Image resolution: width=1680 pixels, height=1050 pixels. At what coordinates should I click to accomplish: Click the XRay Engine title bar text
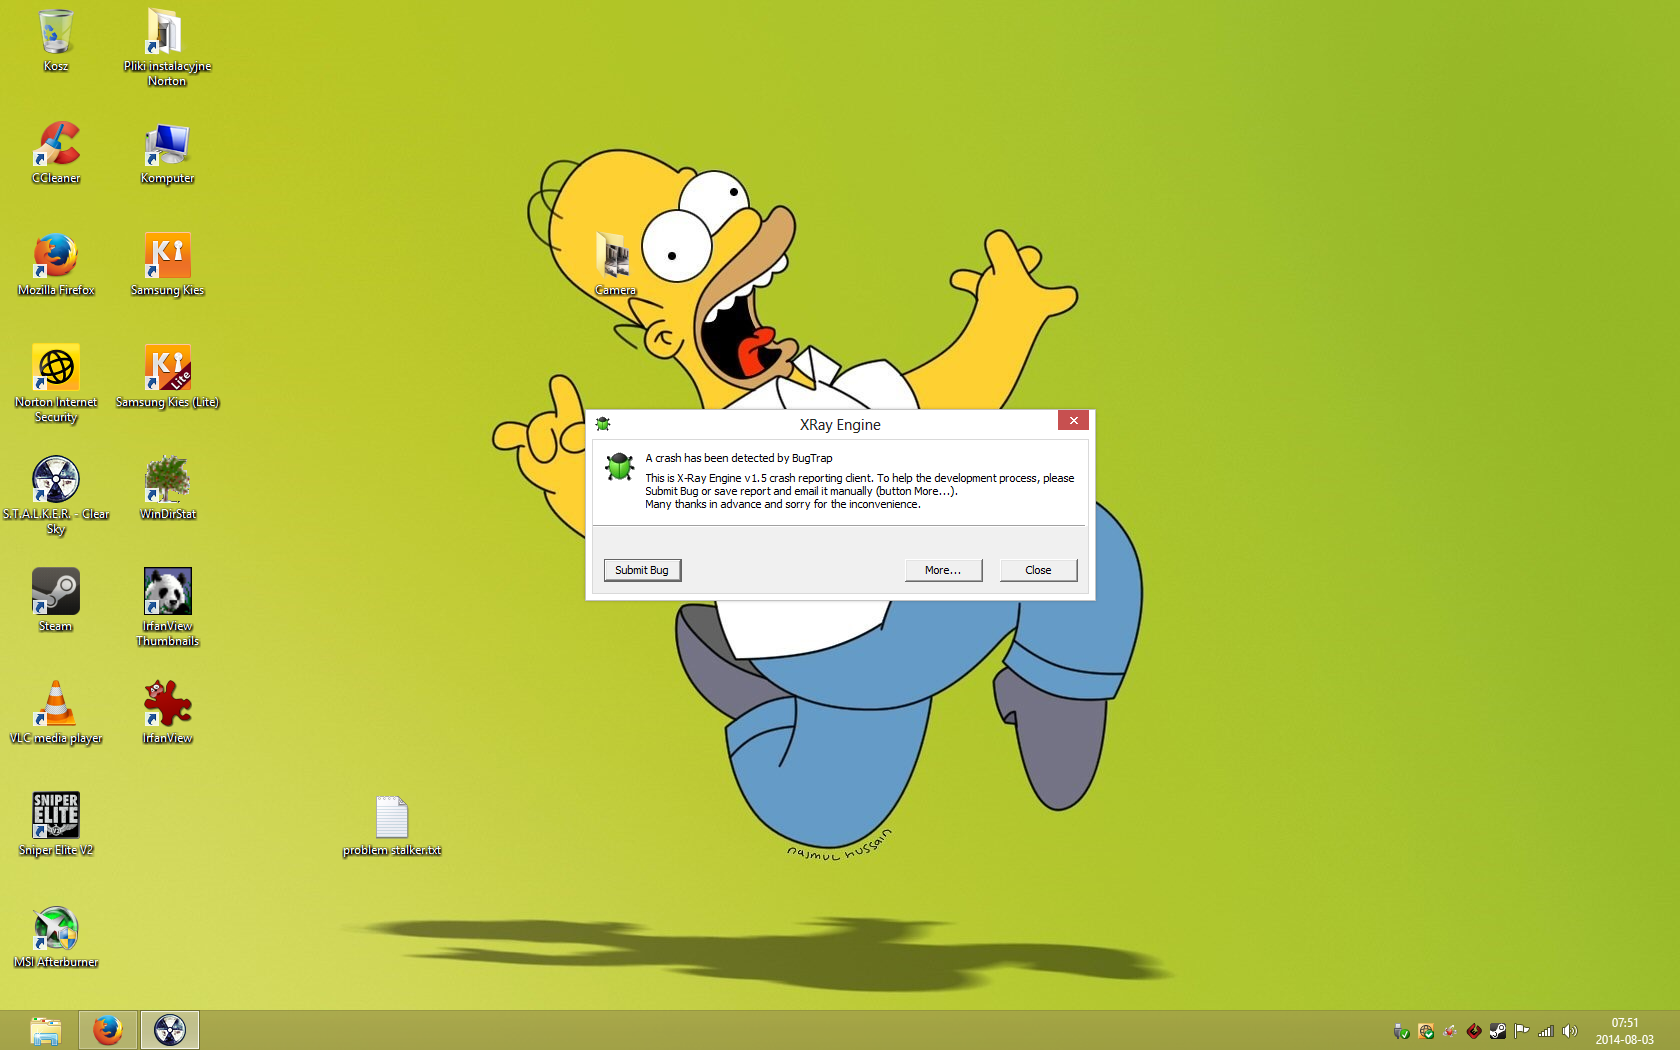[x=840, y=425]
